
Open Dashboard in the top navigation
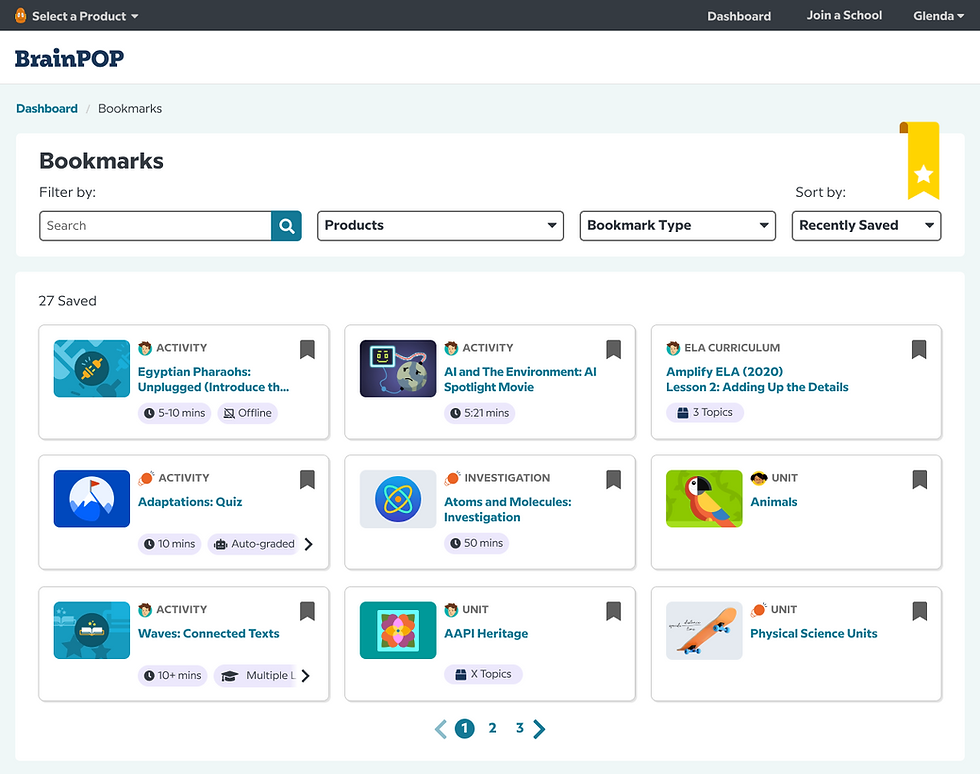tap(739, 16)
